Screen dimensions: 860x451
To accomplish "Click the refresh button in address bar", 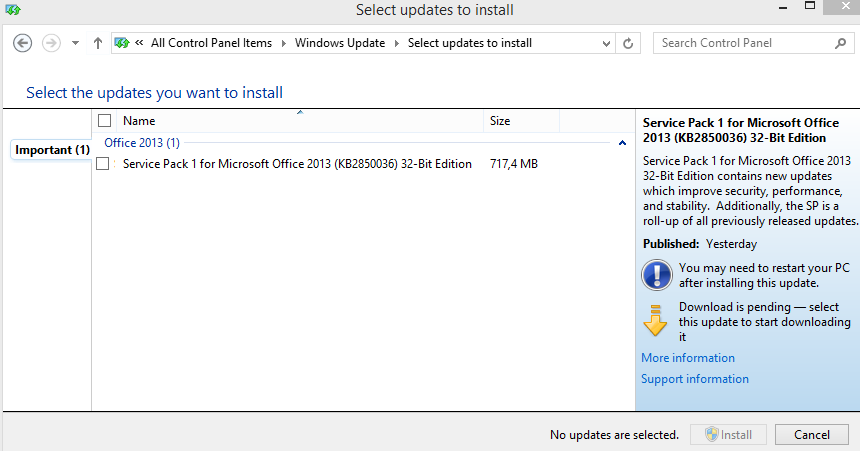I will pyautogui.click(x=628, y=43).
